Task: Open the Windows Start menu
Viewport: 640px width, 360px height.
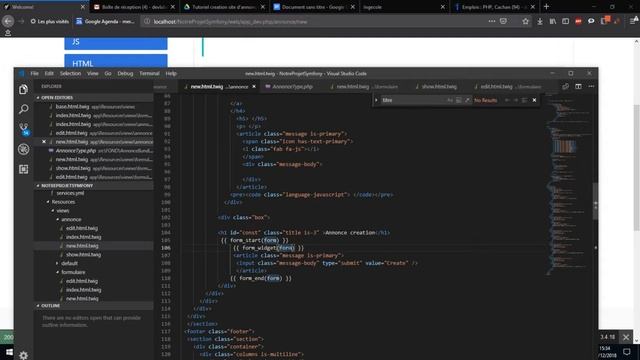Action: click(8, 352)
